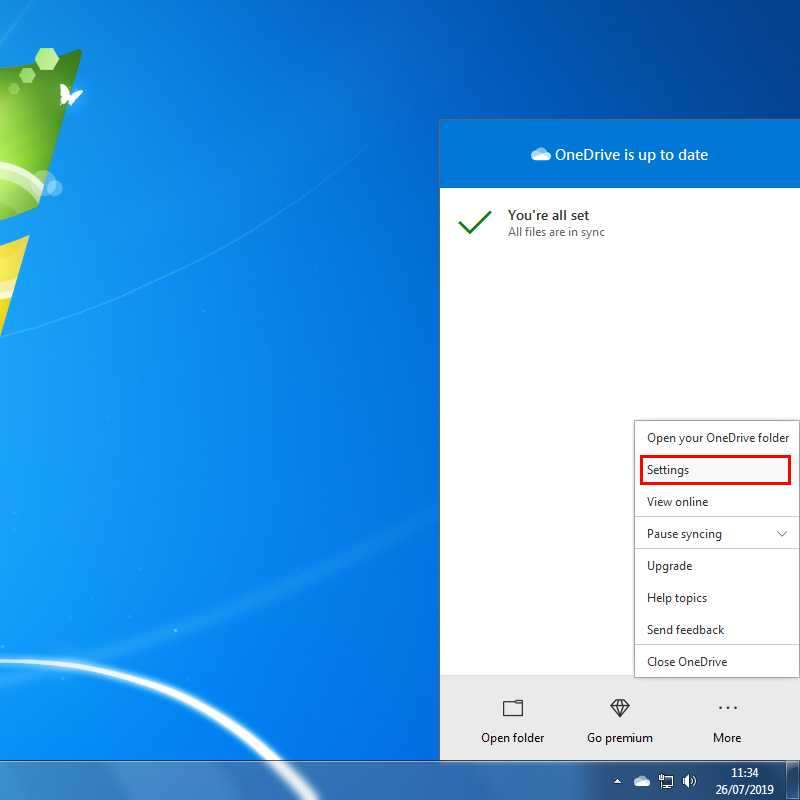Open network icon in system tray
The height and width of the screenshot is (800, 800).
point(665,781)
